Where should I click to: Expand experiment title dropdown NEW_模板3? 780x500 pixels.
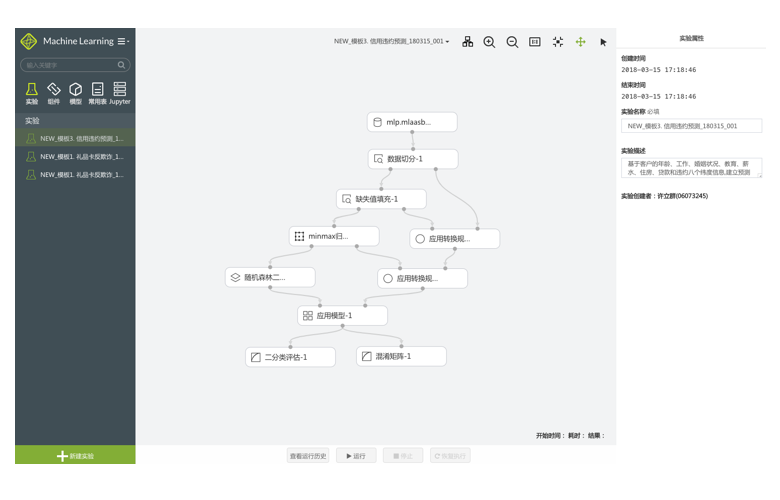[x=391, y=41]
